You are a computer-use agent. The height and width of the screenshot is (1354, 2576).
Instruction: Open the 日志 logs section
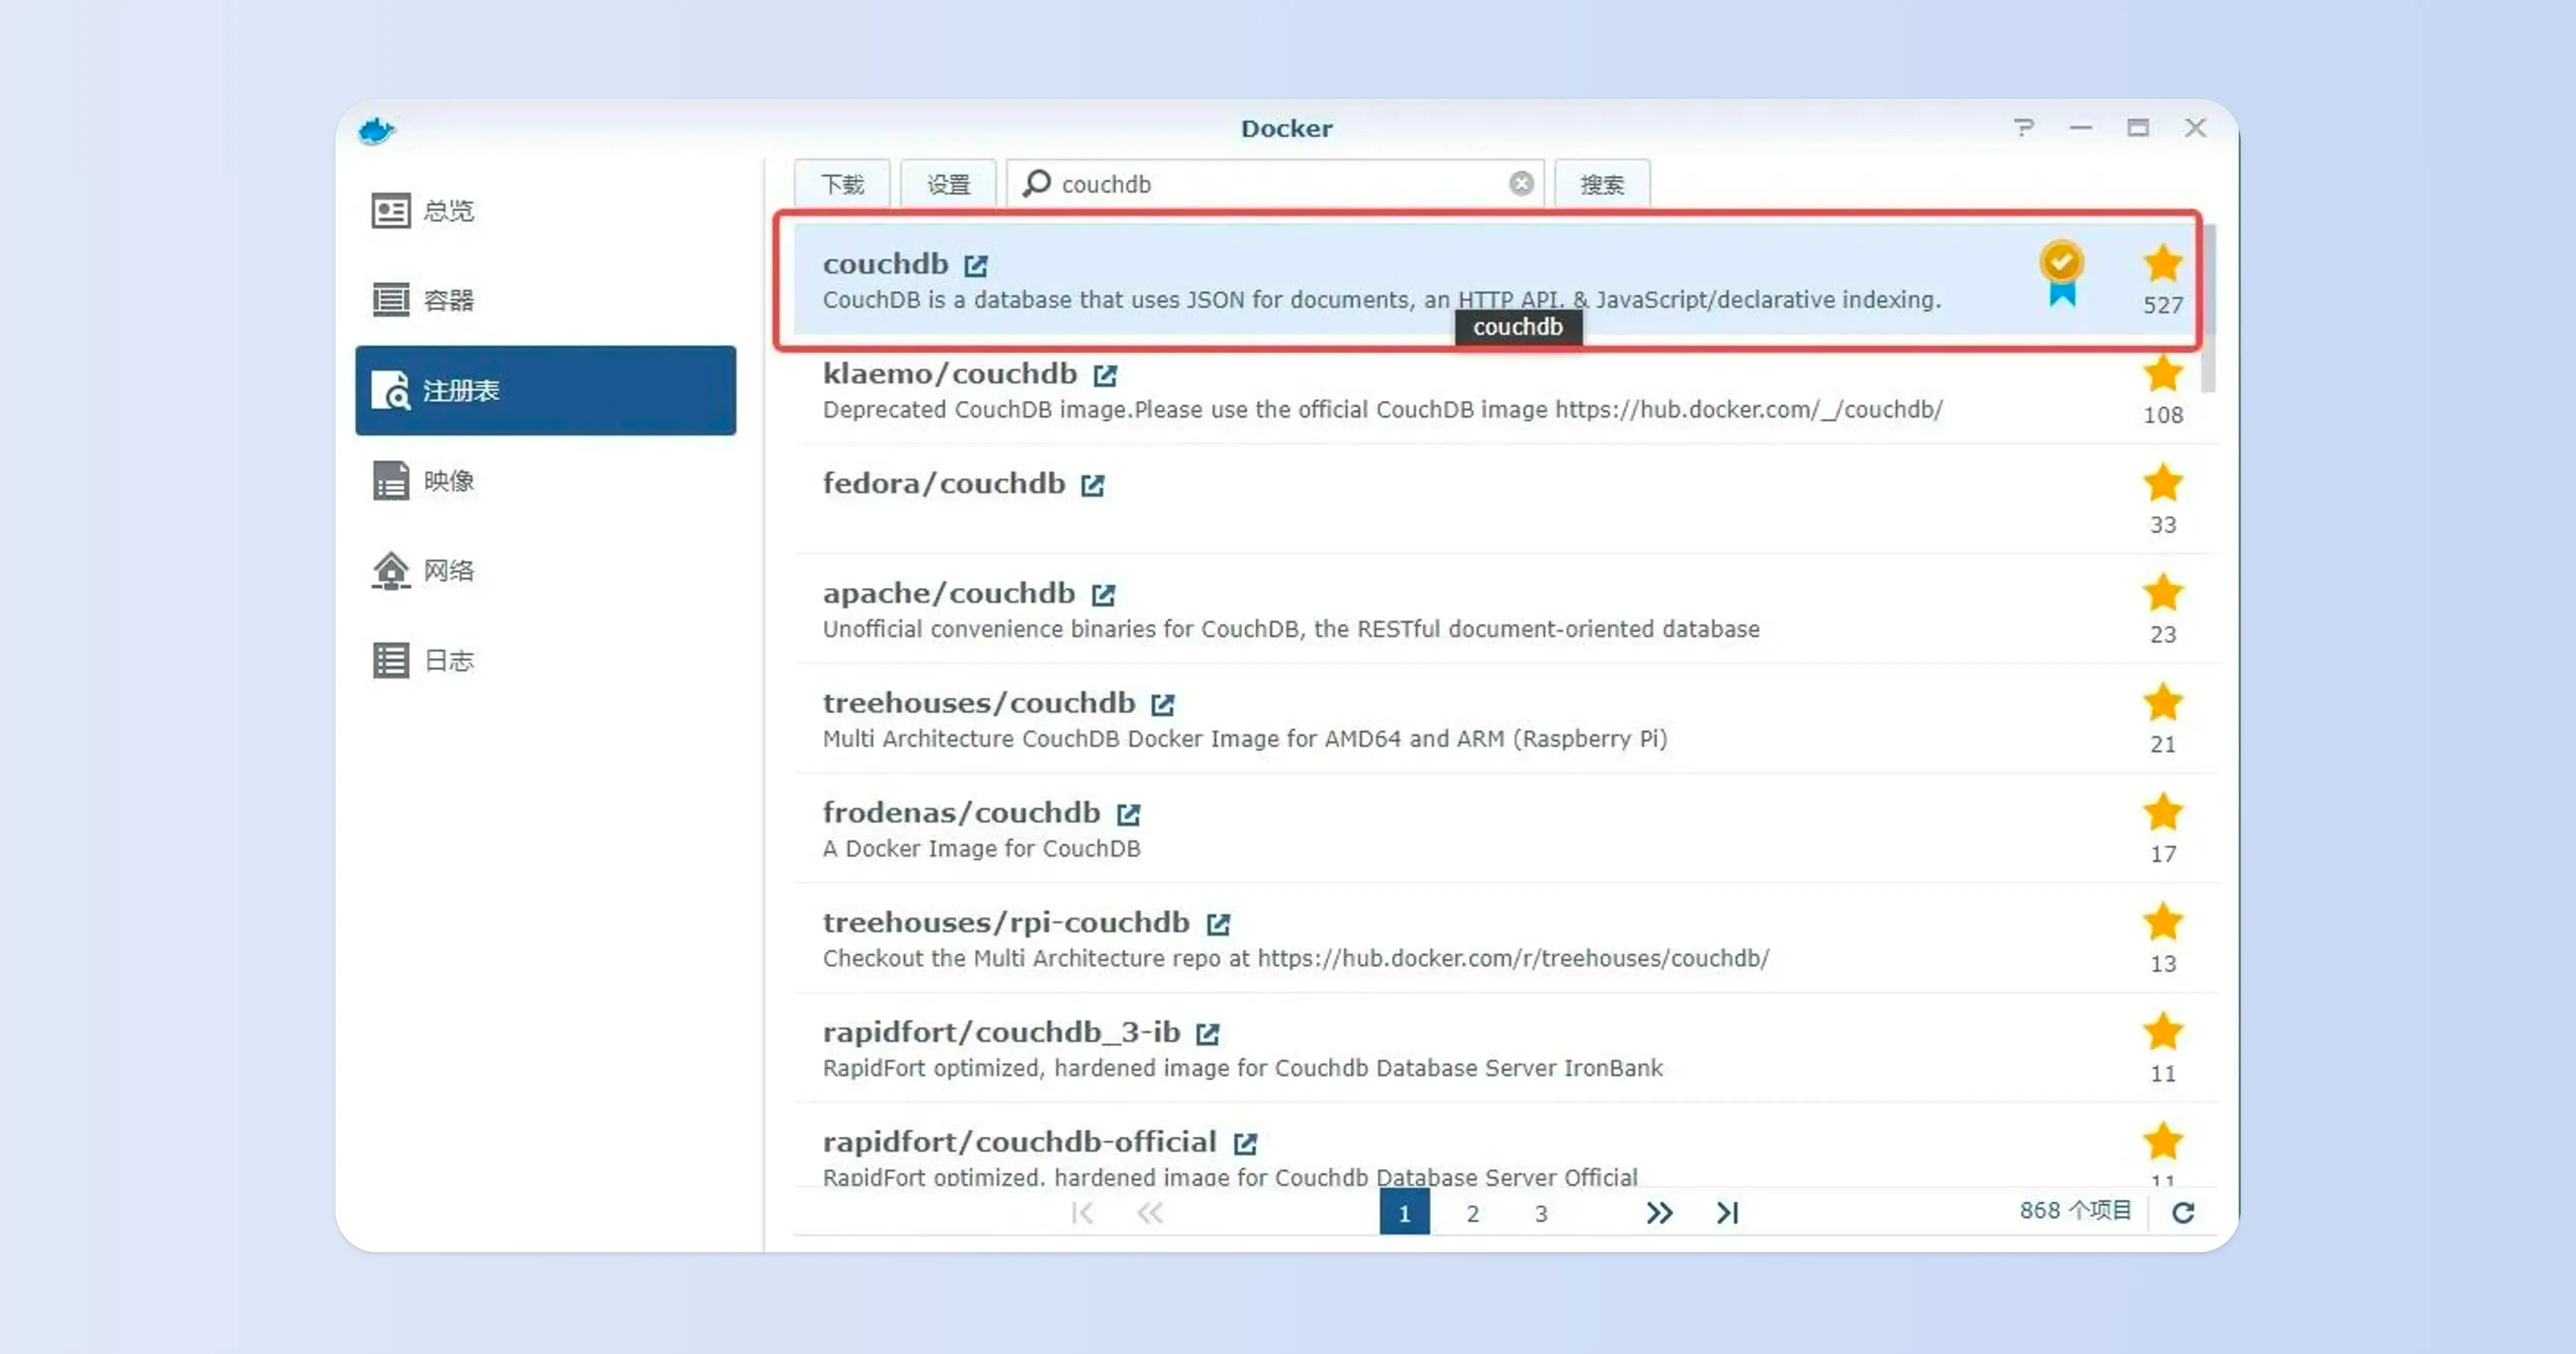coord(545,660)
